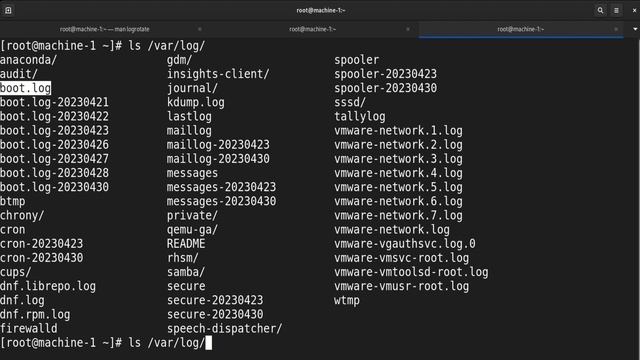
Task: Open the terminal search tool
Action: point(600,10)
